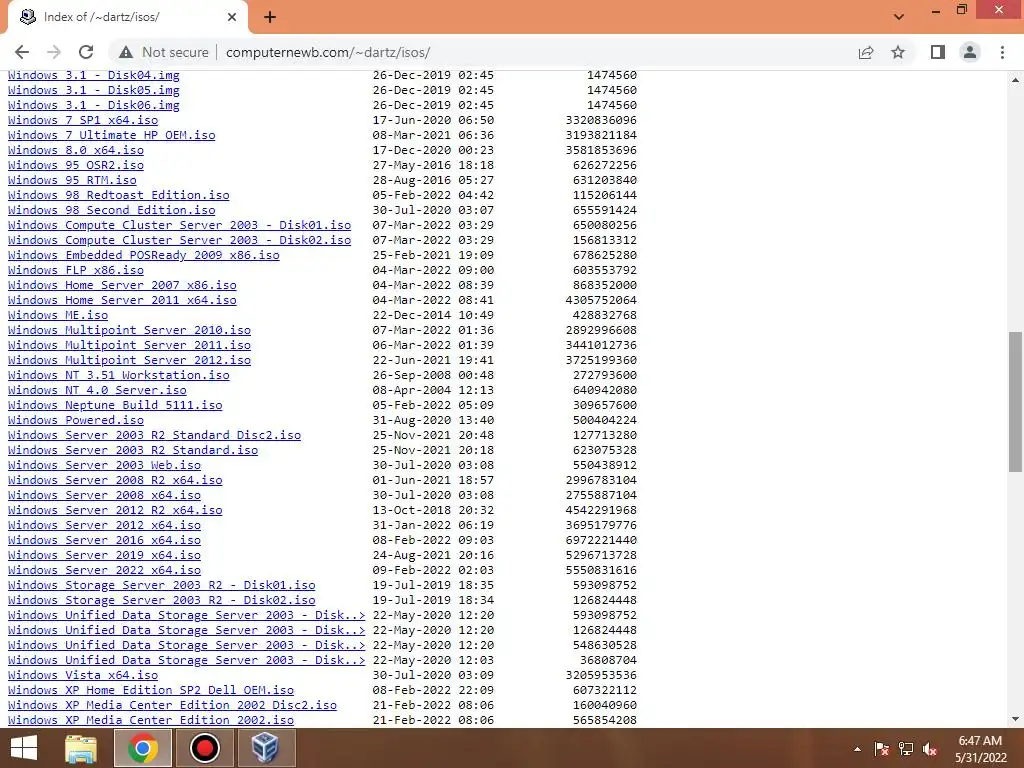Screen dimensions: 1024x768
Task: Open a new browser tab
Action: (270, 17)
